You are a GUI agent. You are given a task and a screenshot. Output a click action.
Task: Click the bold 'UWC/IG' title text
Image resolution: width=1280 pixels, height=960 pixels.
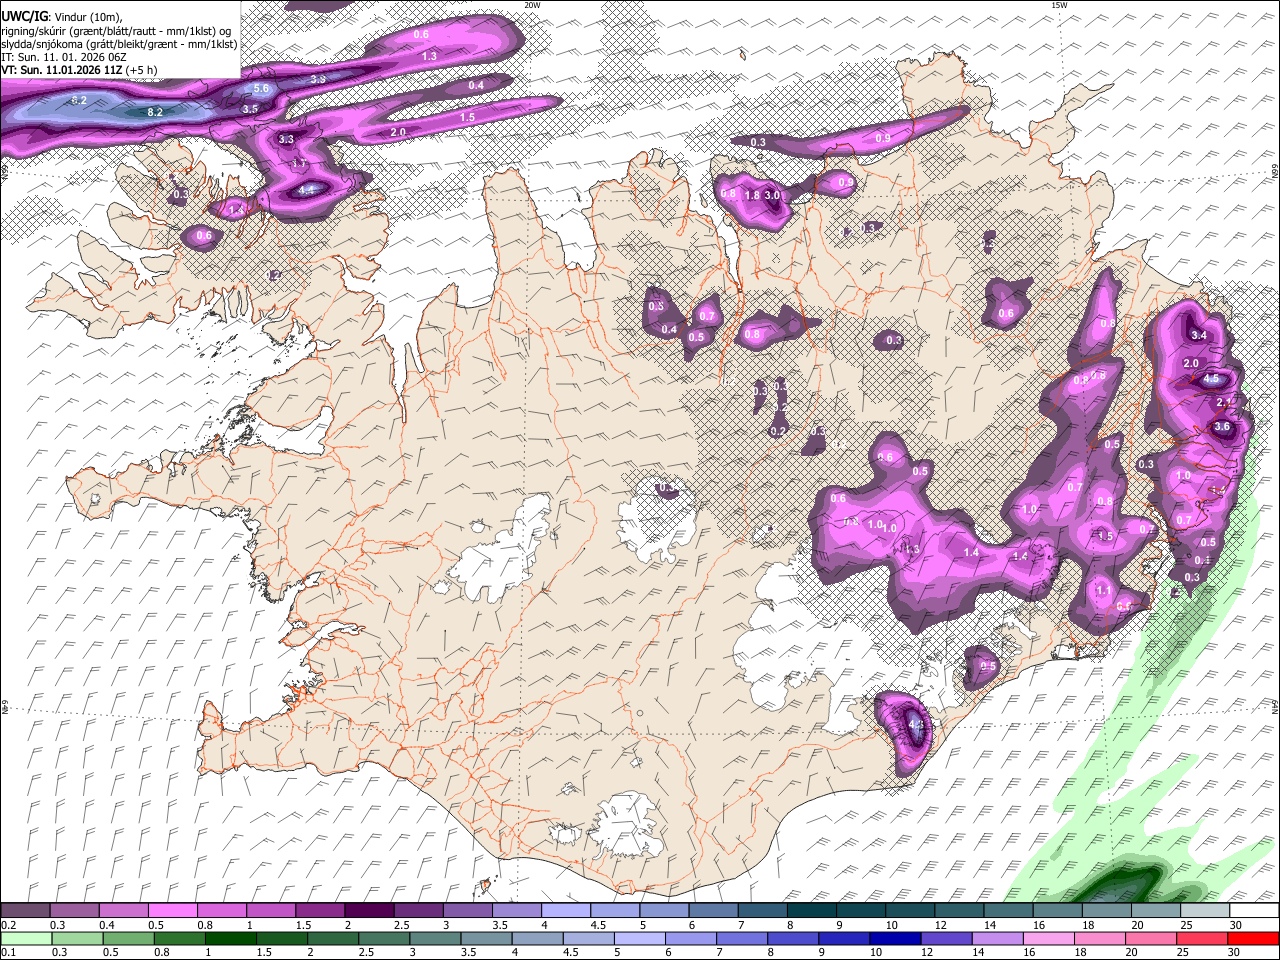click(x=23, y=16)
